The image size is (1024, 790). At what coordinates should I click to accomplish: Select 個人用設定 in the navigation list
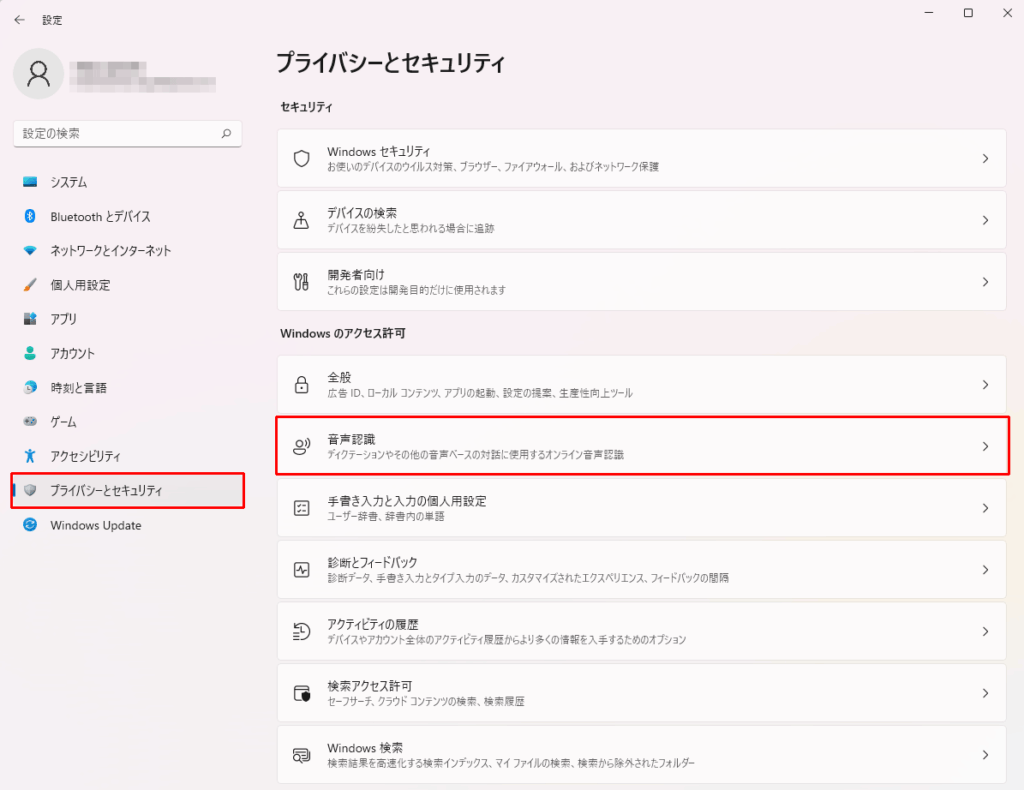point(127,285)
